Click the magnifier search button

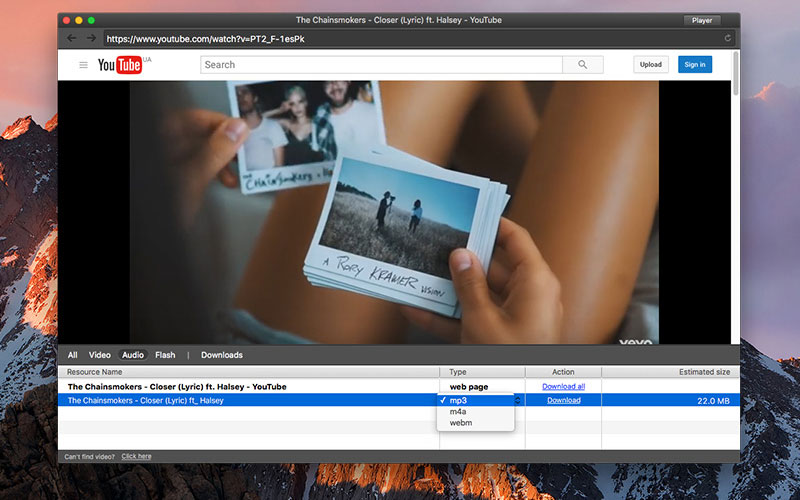(x=583, y=65)
